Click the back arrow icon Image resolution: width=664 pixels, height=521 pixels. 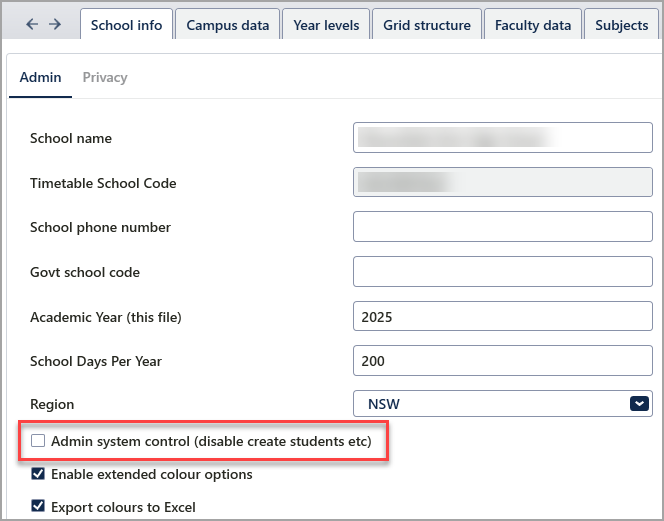point(32,25)
